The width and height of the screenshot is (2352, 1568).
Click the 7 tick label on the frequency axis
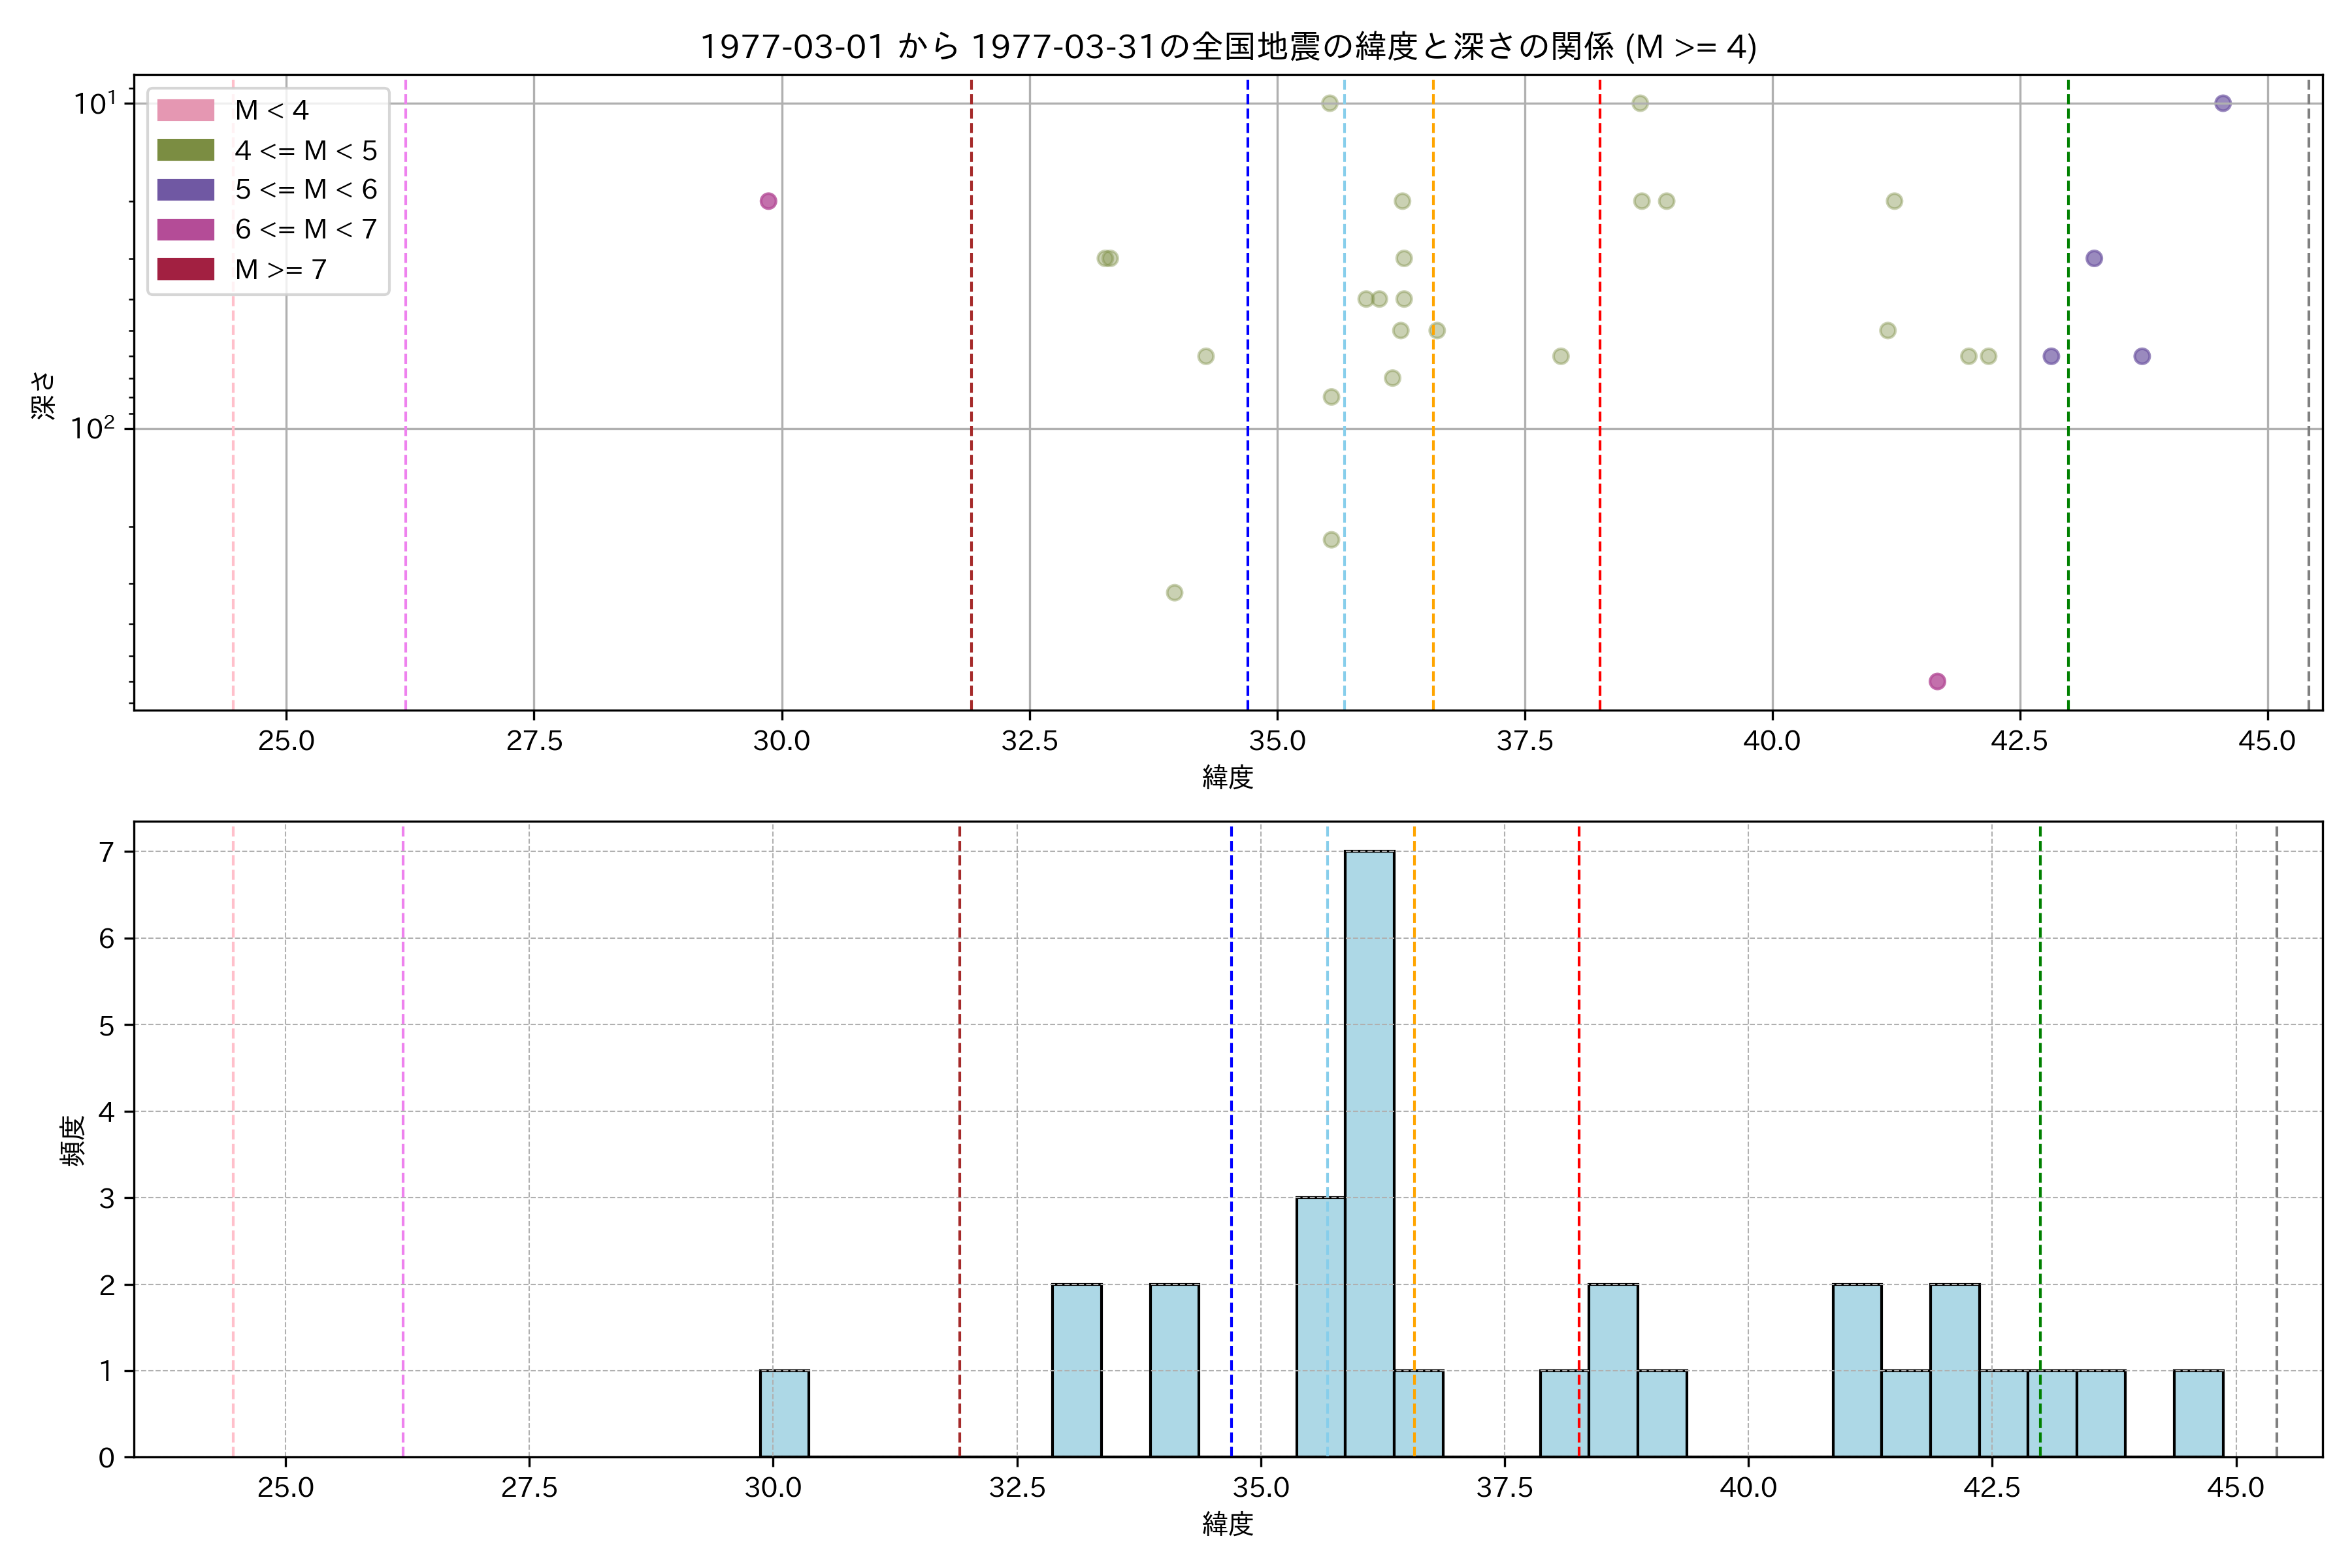[x=106, y=852]
